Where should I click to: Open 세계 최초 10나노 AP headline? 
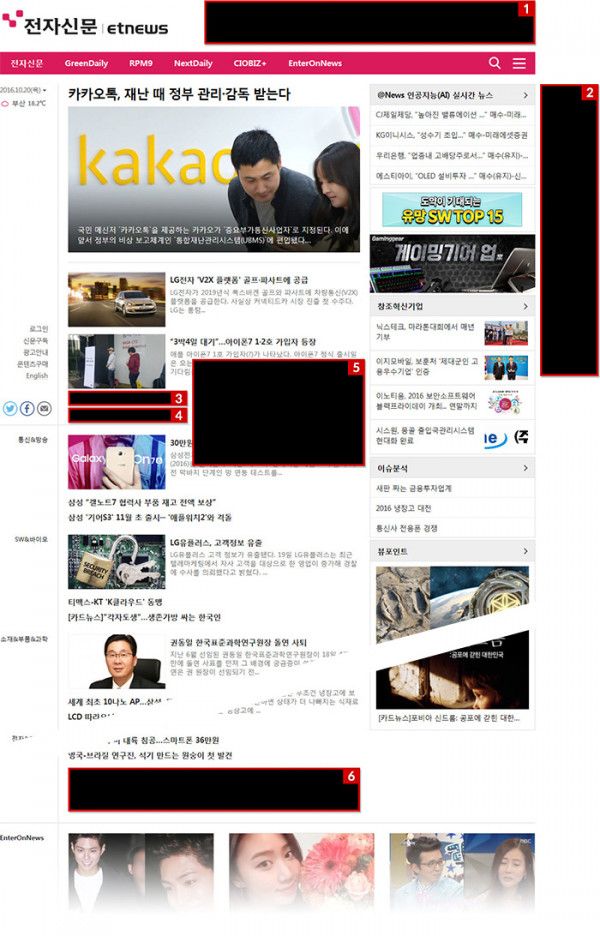(119, 701)
